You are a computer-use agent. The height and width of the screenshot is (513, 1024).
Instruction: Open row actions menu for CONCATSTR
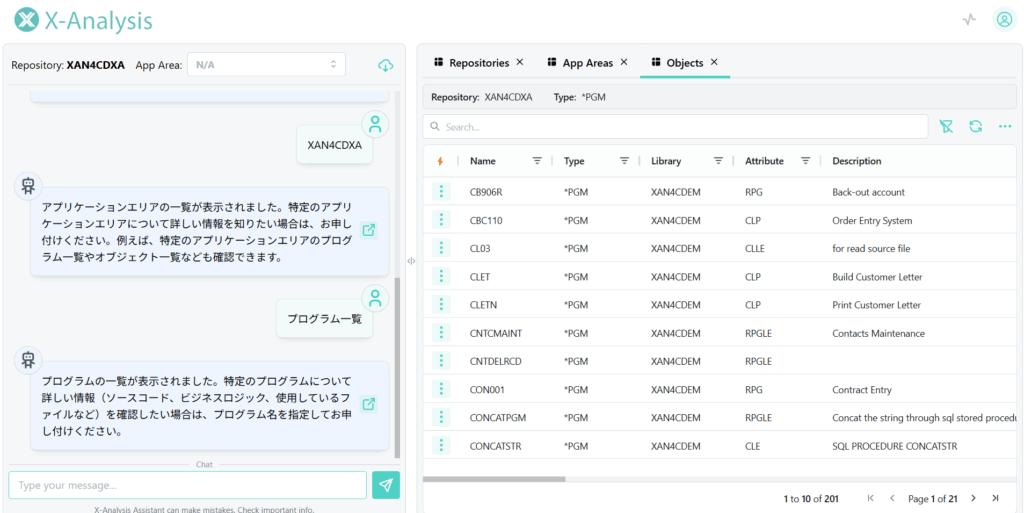[x=441, y=446]
